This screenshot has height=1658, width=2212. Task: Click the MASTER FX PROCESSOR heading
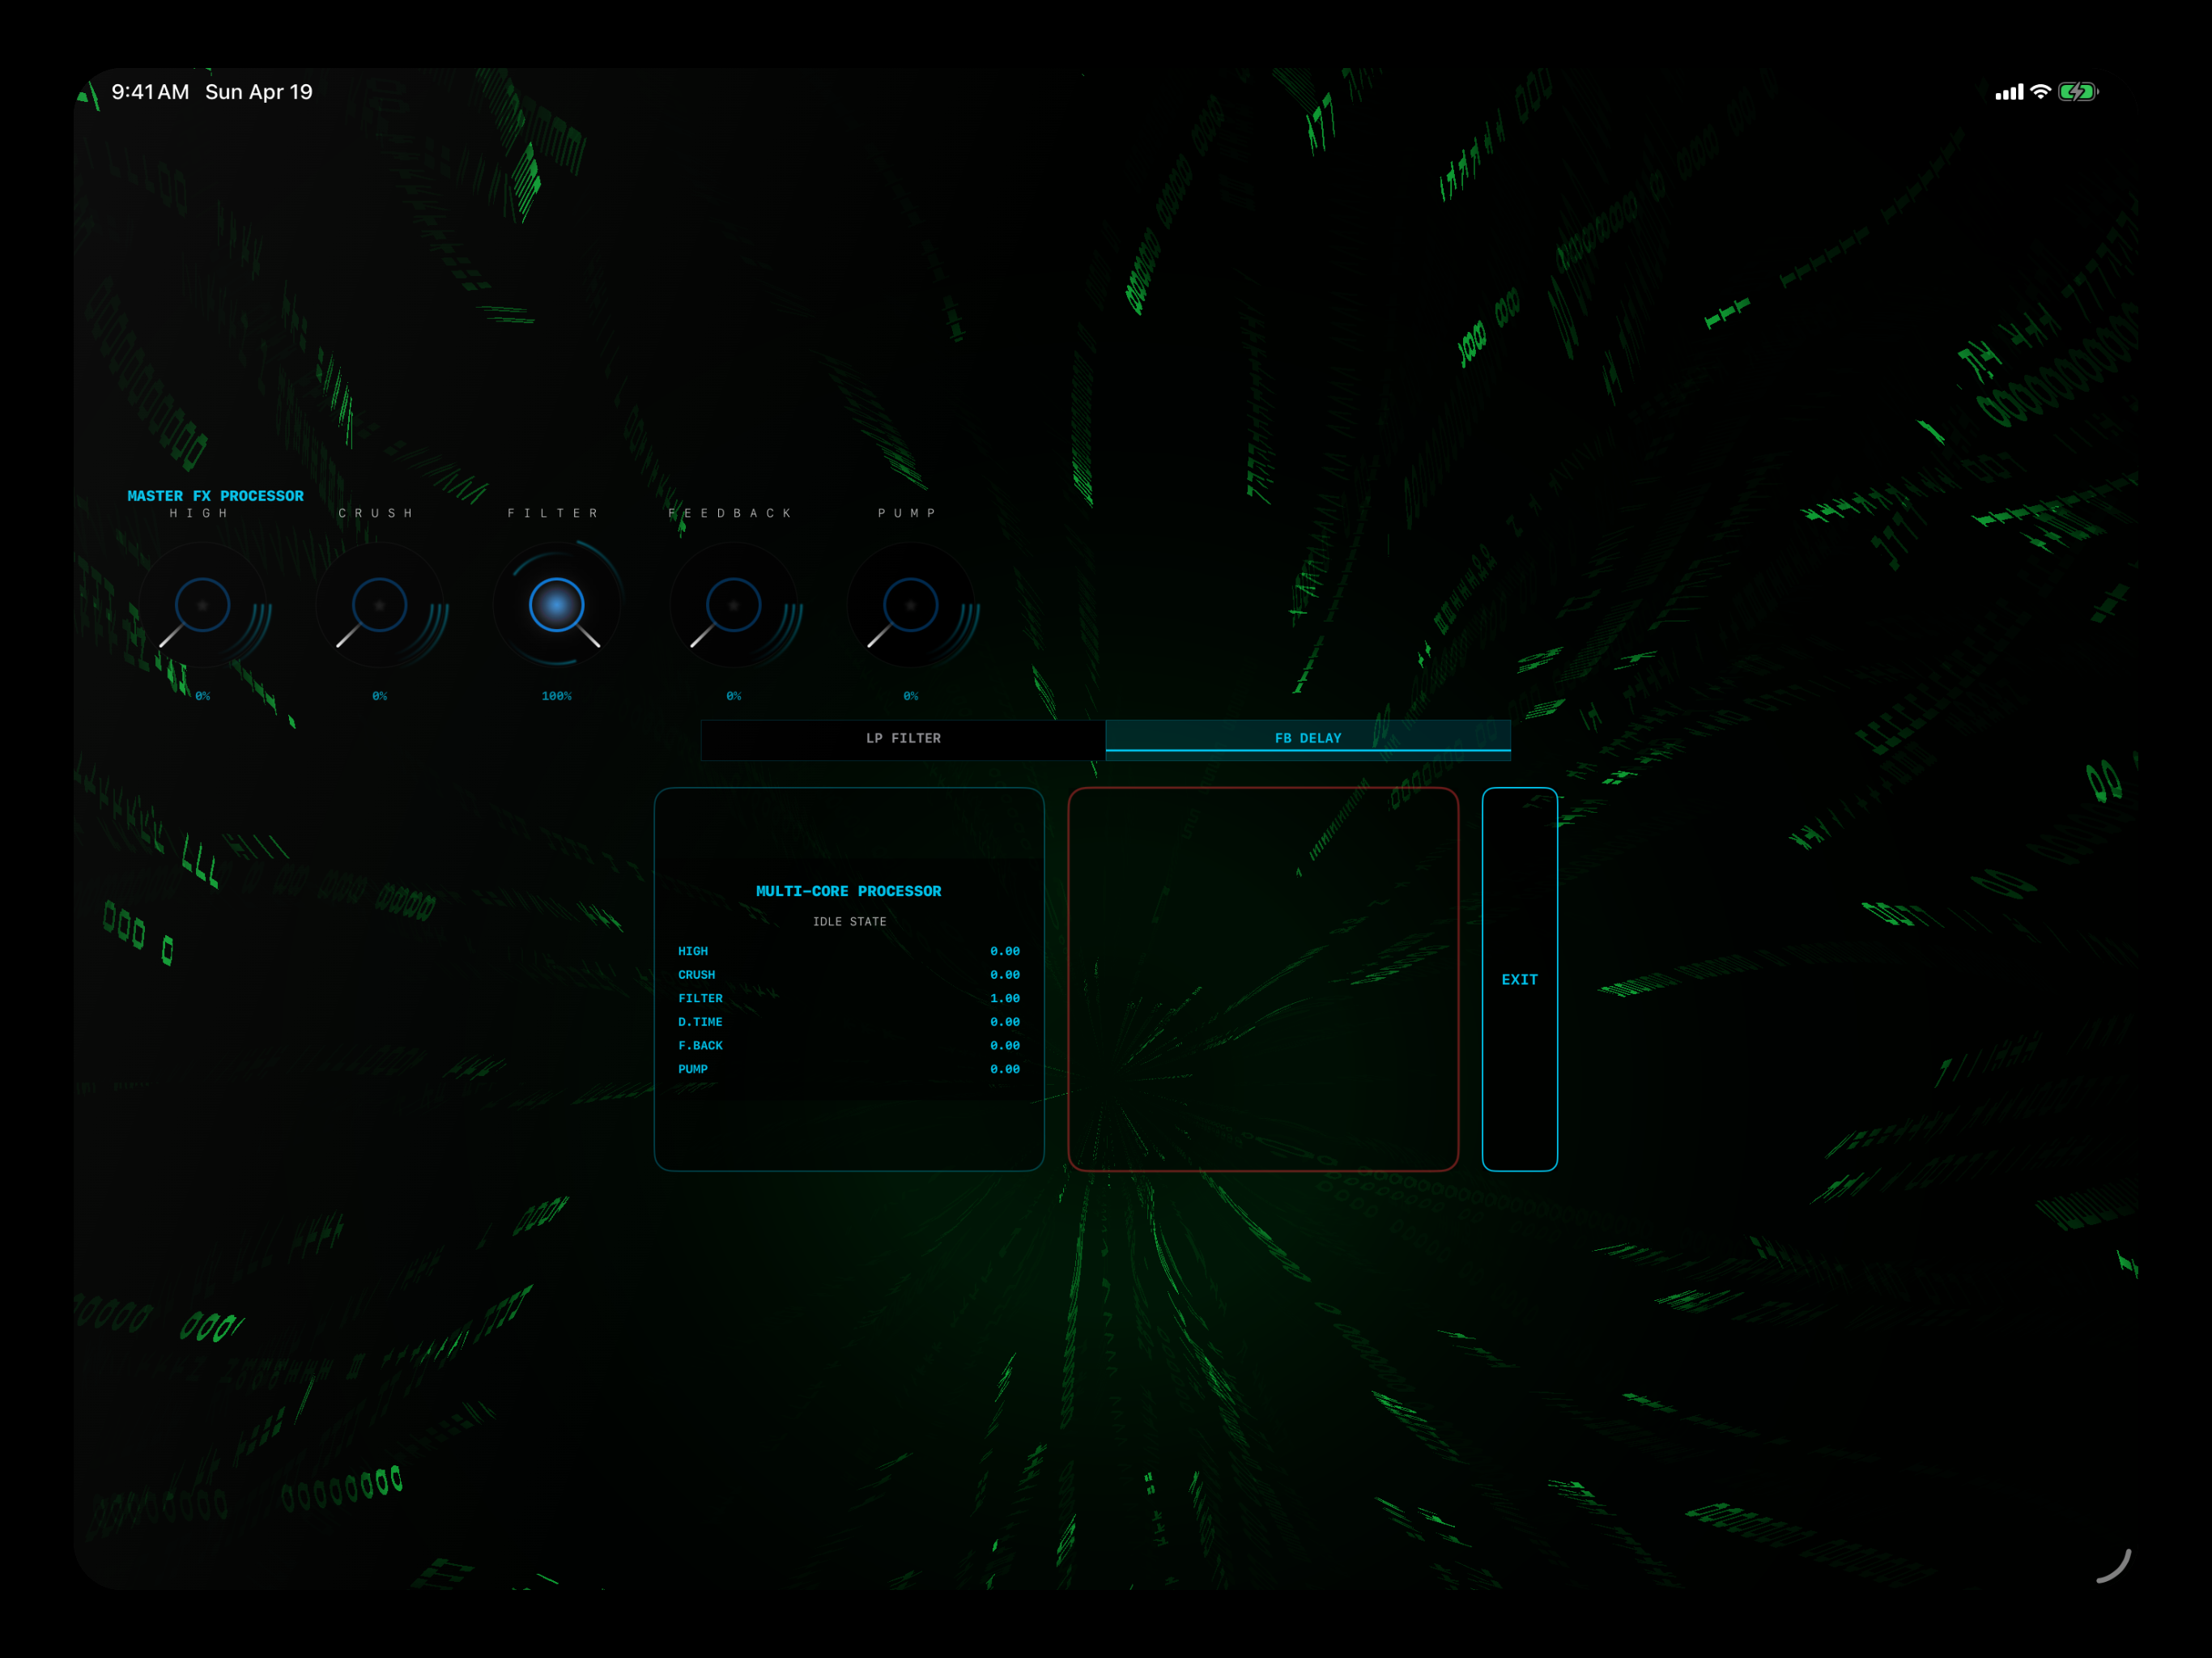(x=215, y=496)
